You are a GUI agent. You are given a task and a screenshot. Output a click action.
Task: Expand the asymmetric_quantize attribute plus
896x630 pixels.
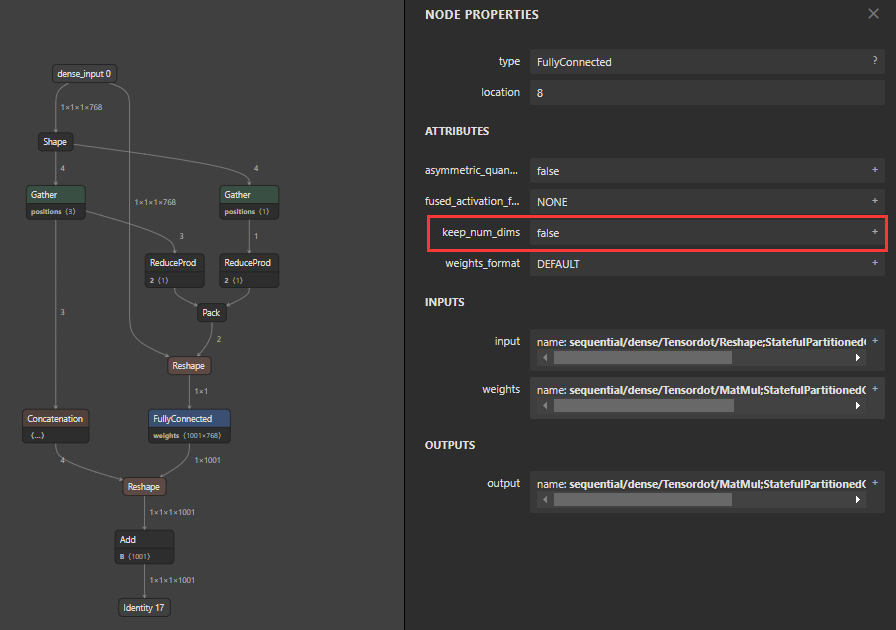click(x=875, y=170)
